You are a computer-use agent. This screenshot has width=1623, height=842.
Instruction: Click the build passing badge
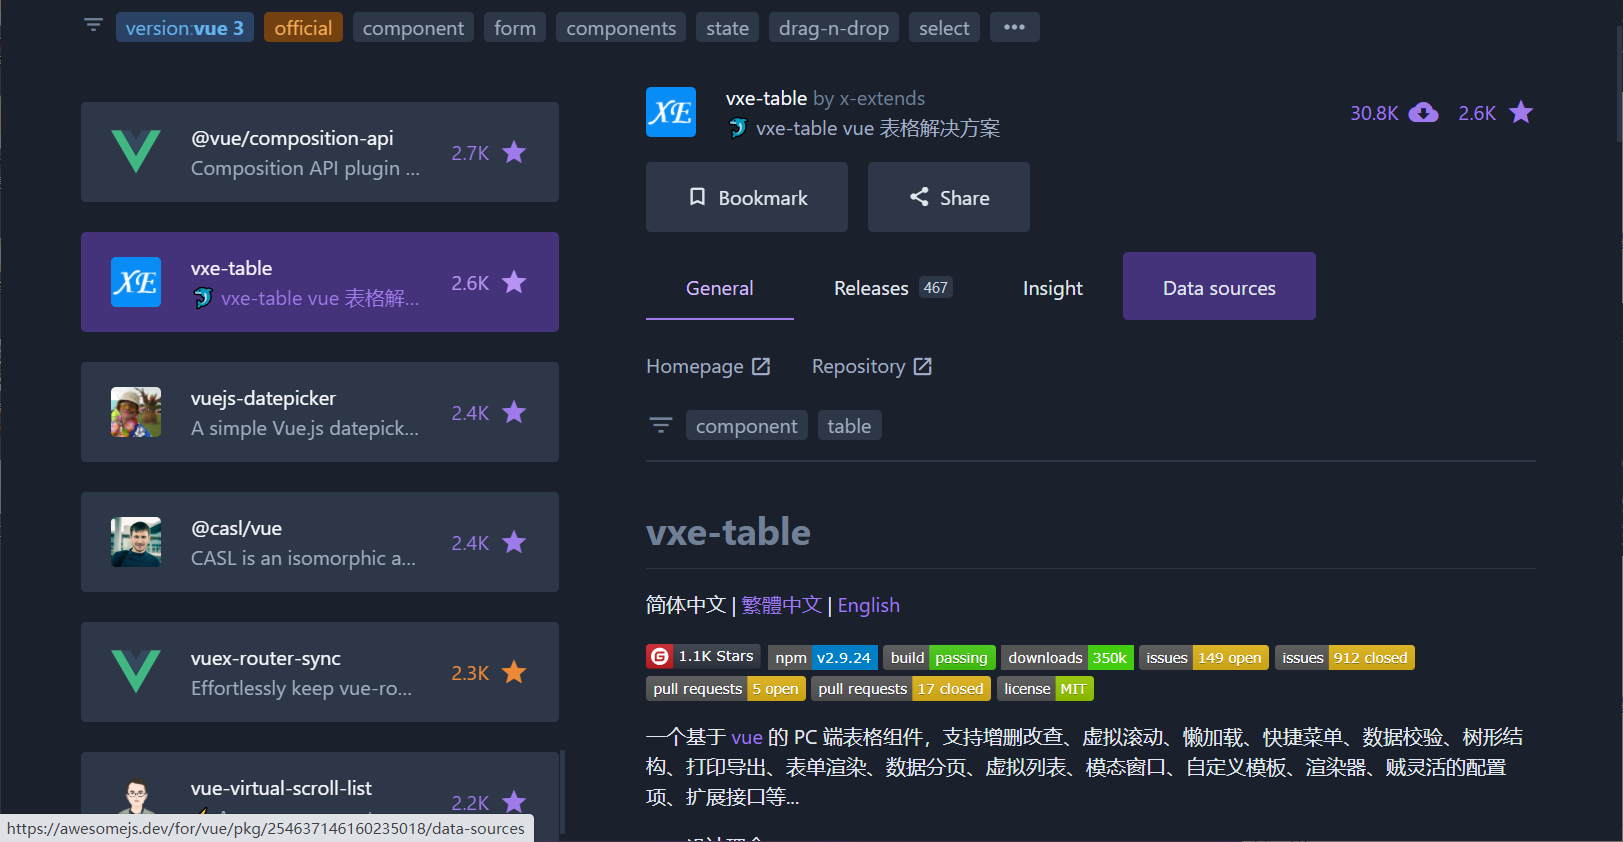(939, 657)
